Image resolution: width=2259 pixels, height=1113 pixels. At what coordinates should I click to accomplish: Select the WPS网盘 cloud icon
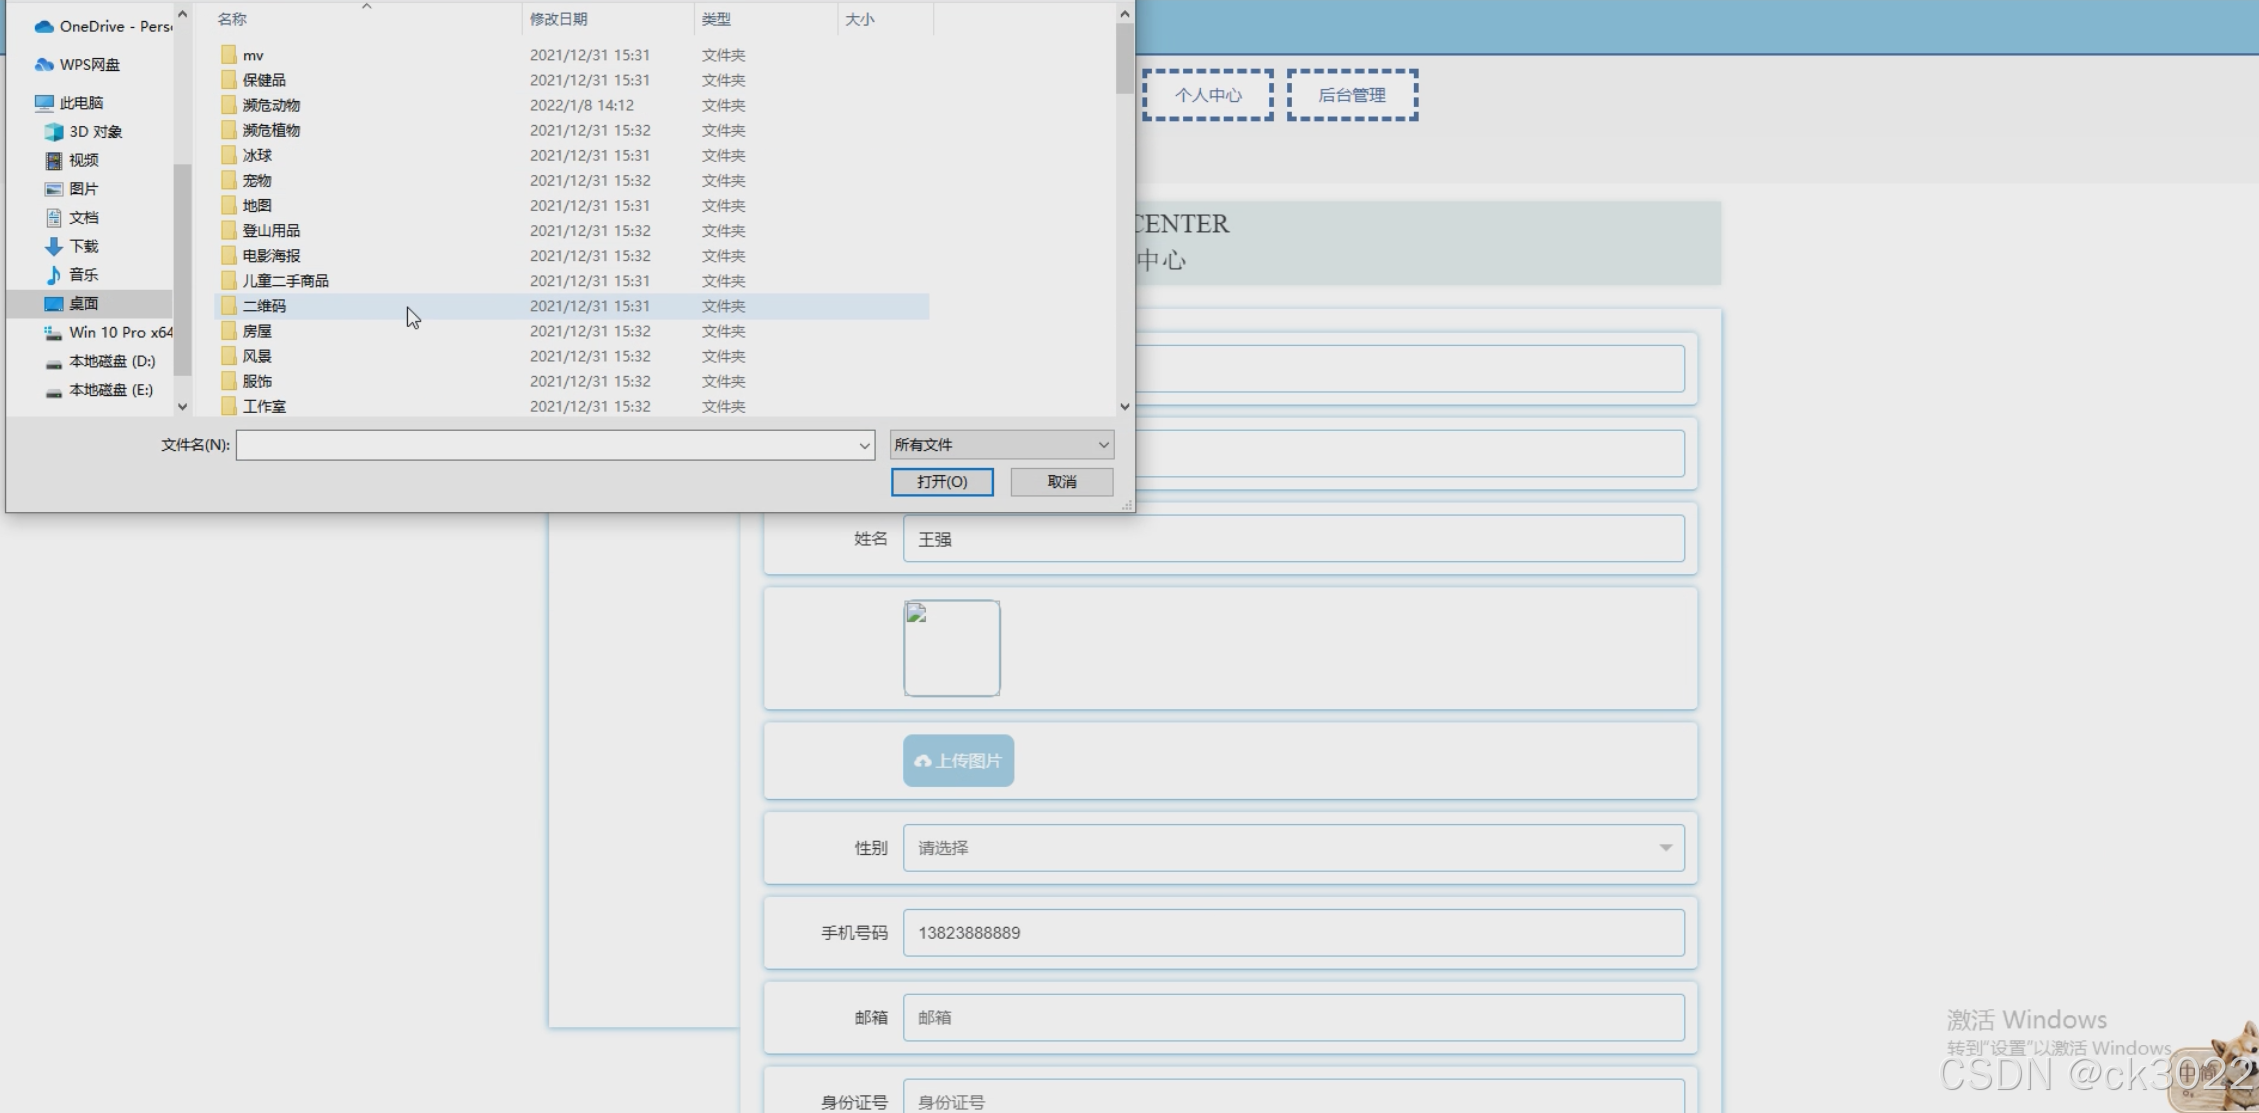click(x=44, y=65)
